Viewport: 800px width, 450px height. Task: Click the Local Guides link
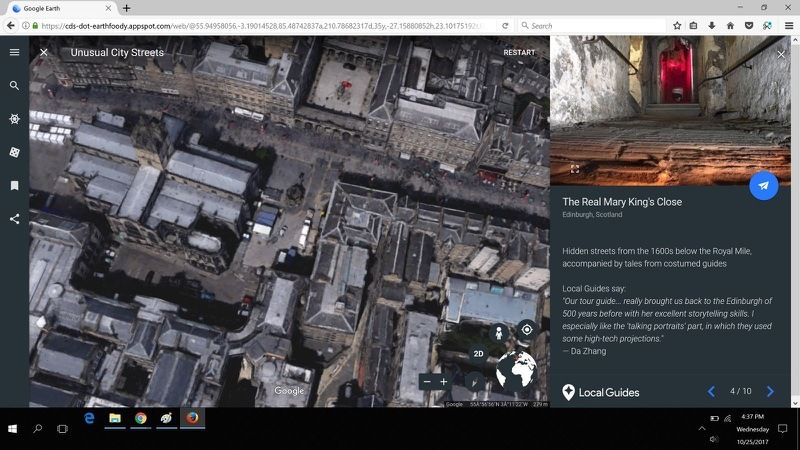point(600,393)
